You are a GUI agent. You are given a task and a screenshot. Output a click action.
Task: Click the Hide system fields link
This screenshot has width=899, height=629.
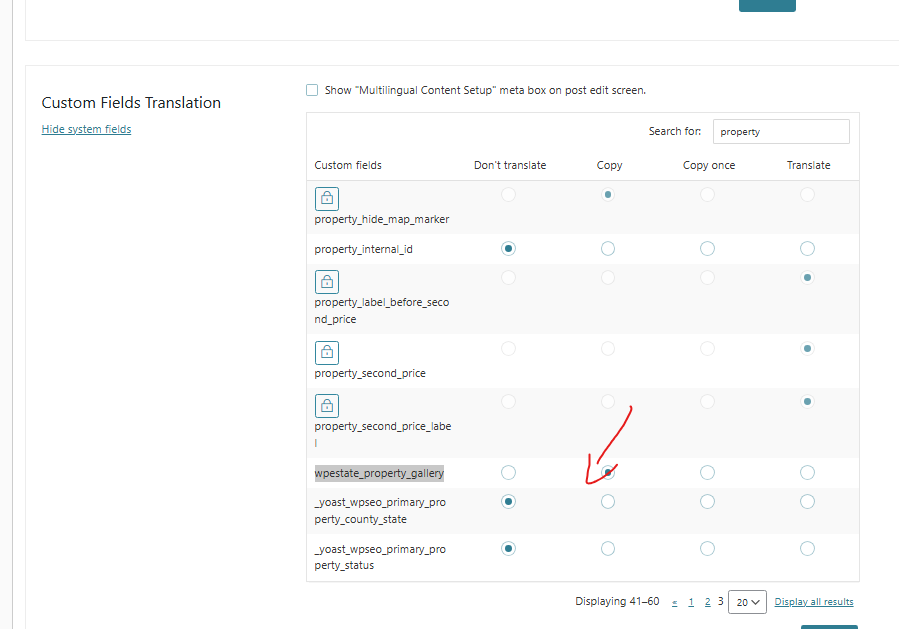87,129
